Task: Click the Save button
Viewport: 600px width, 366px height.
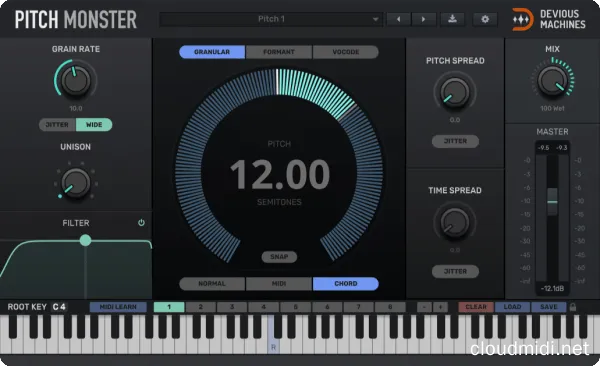Action: [549, 307]
